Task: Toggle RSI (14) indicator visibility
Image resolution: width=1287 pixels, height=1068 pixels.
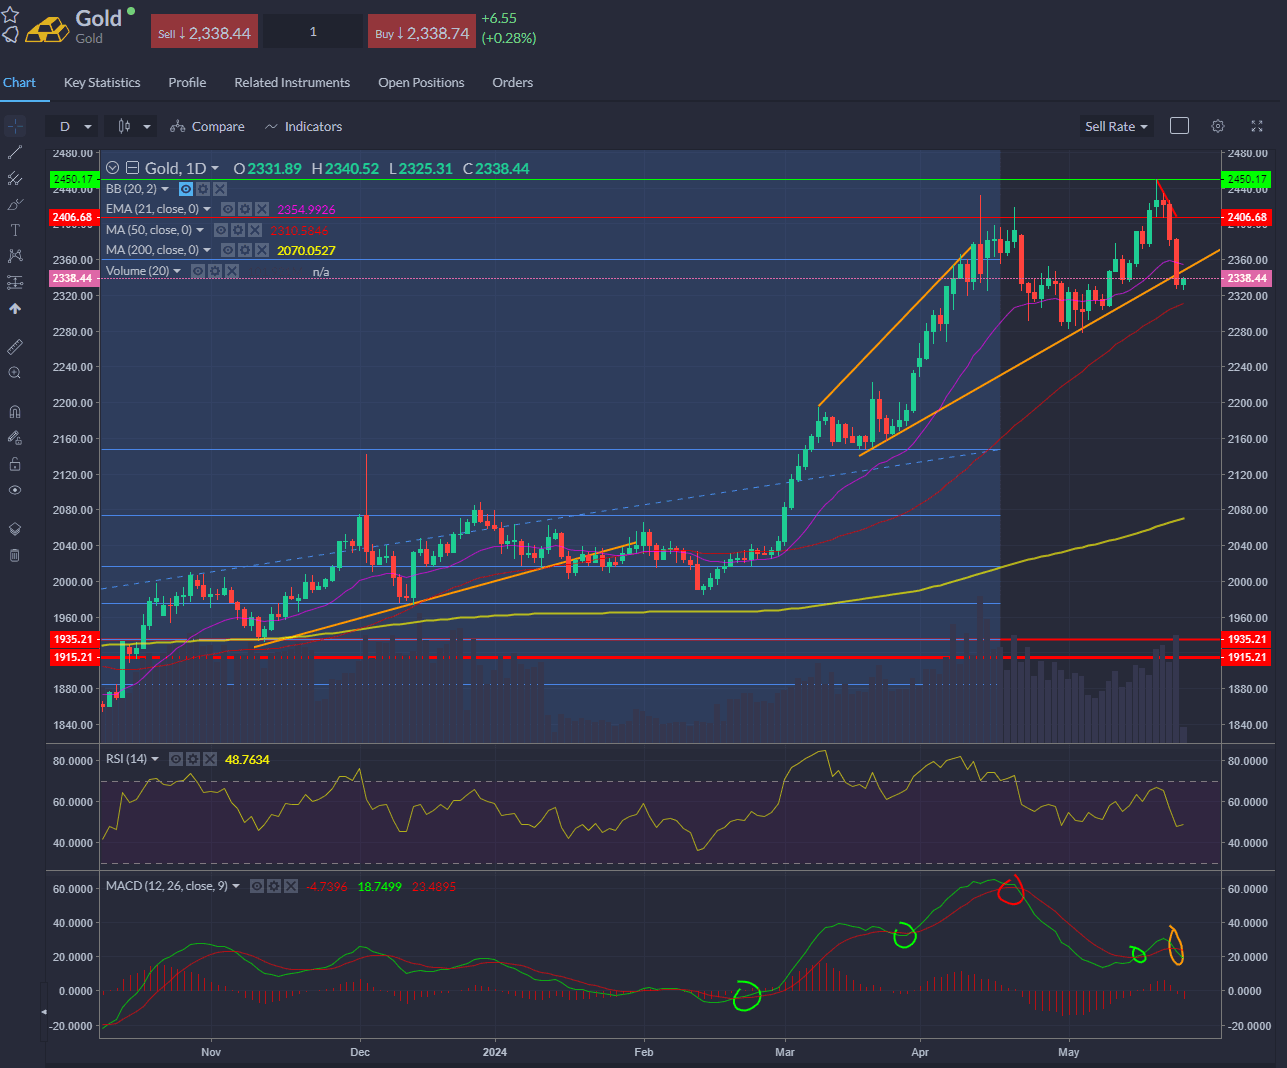Action: click(x=176, y=760)
